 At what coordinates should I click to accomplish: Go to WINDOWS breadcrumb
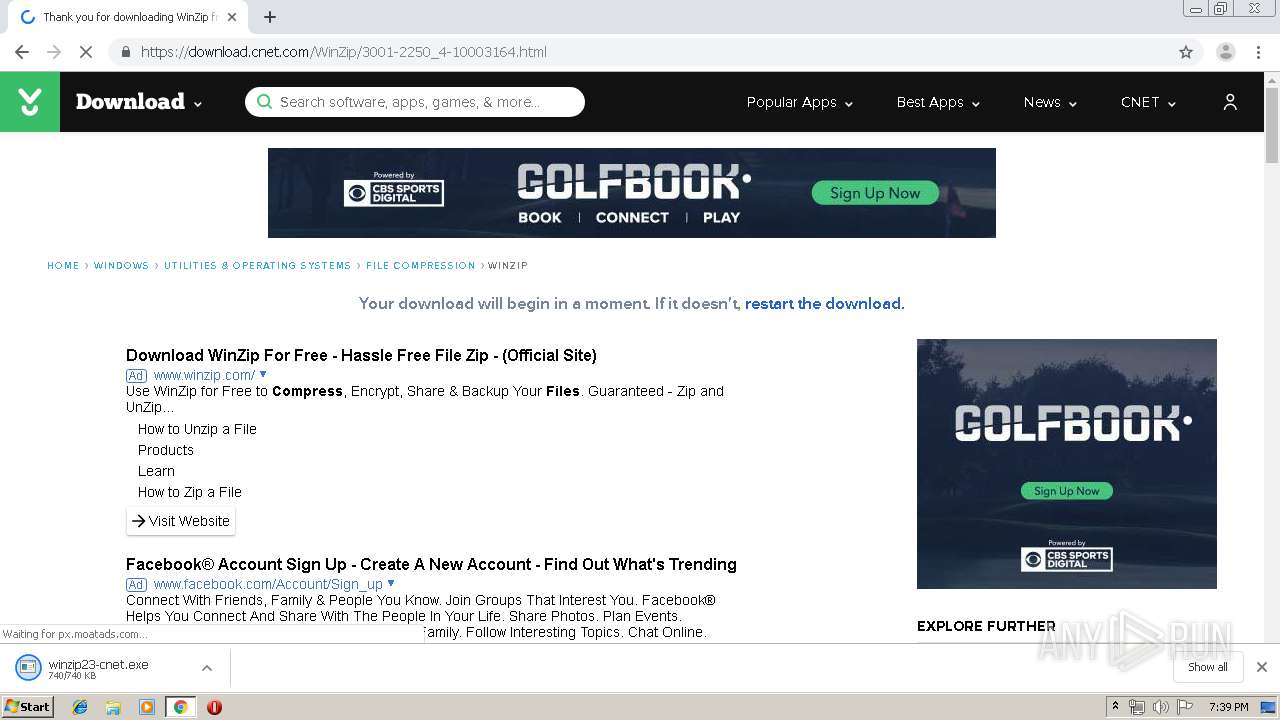(x=121, y=266)
